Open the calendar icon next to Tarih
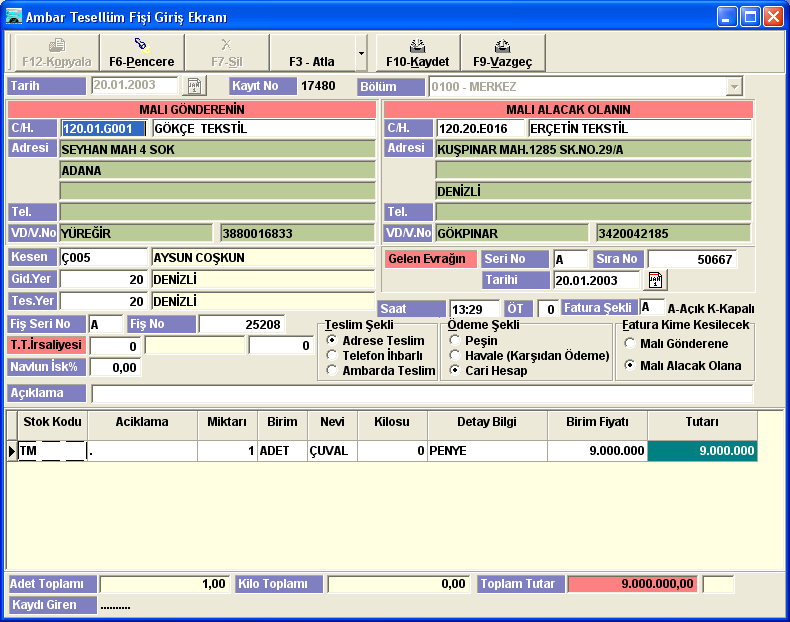790x622 pixels. [x=194, y=86]
